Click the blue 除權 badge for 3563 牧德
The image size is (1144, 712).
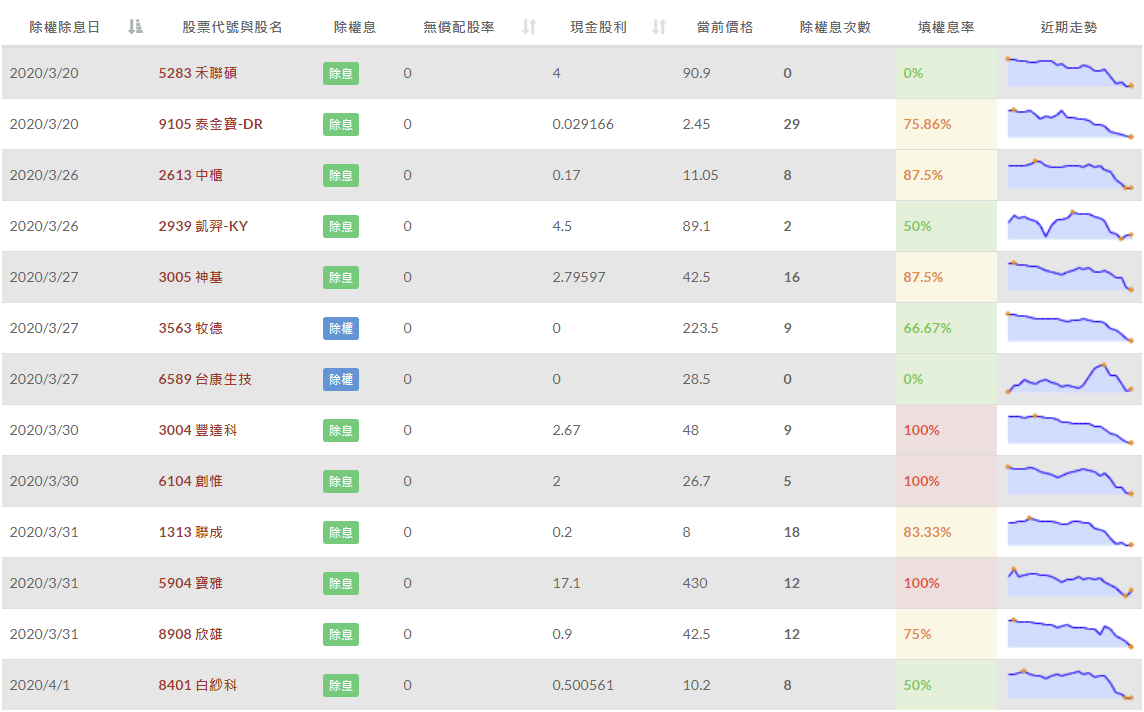(x=341, y=329)
